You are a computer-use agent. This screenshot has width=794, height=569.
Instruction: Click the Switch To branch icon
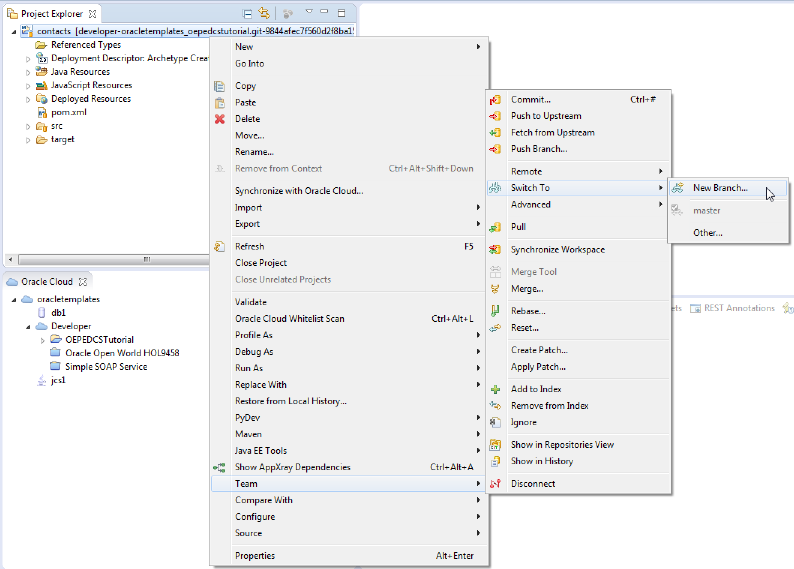(495, 188)
